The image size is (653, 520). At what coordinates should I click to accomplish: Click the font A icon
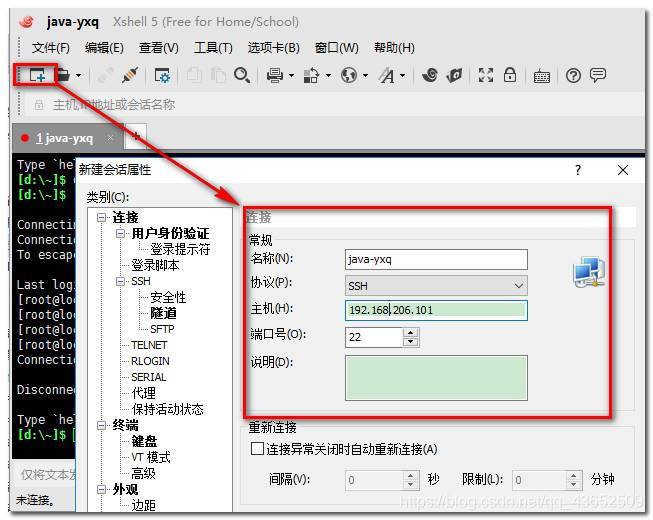tap(386, 76)
